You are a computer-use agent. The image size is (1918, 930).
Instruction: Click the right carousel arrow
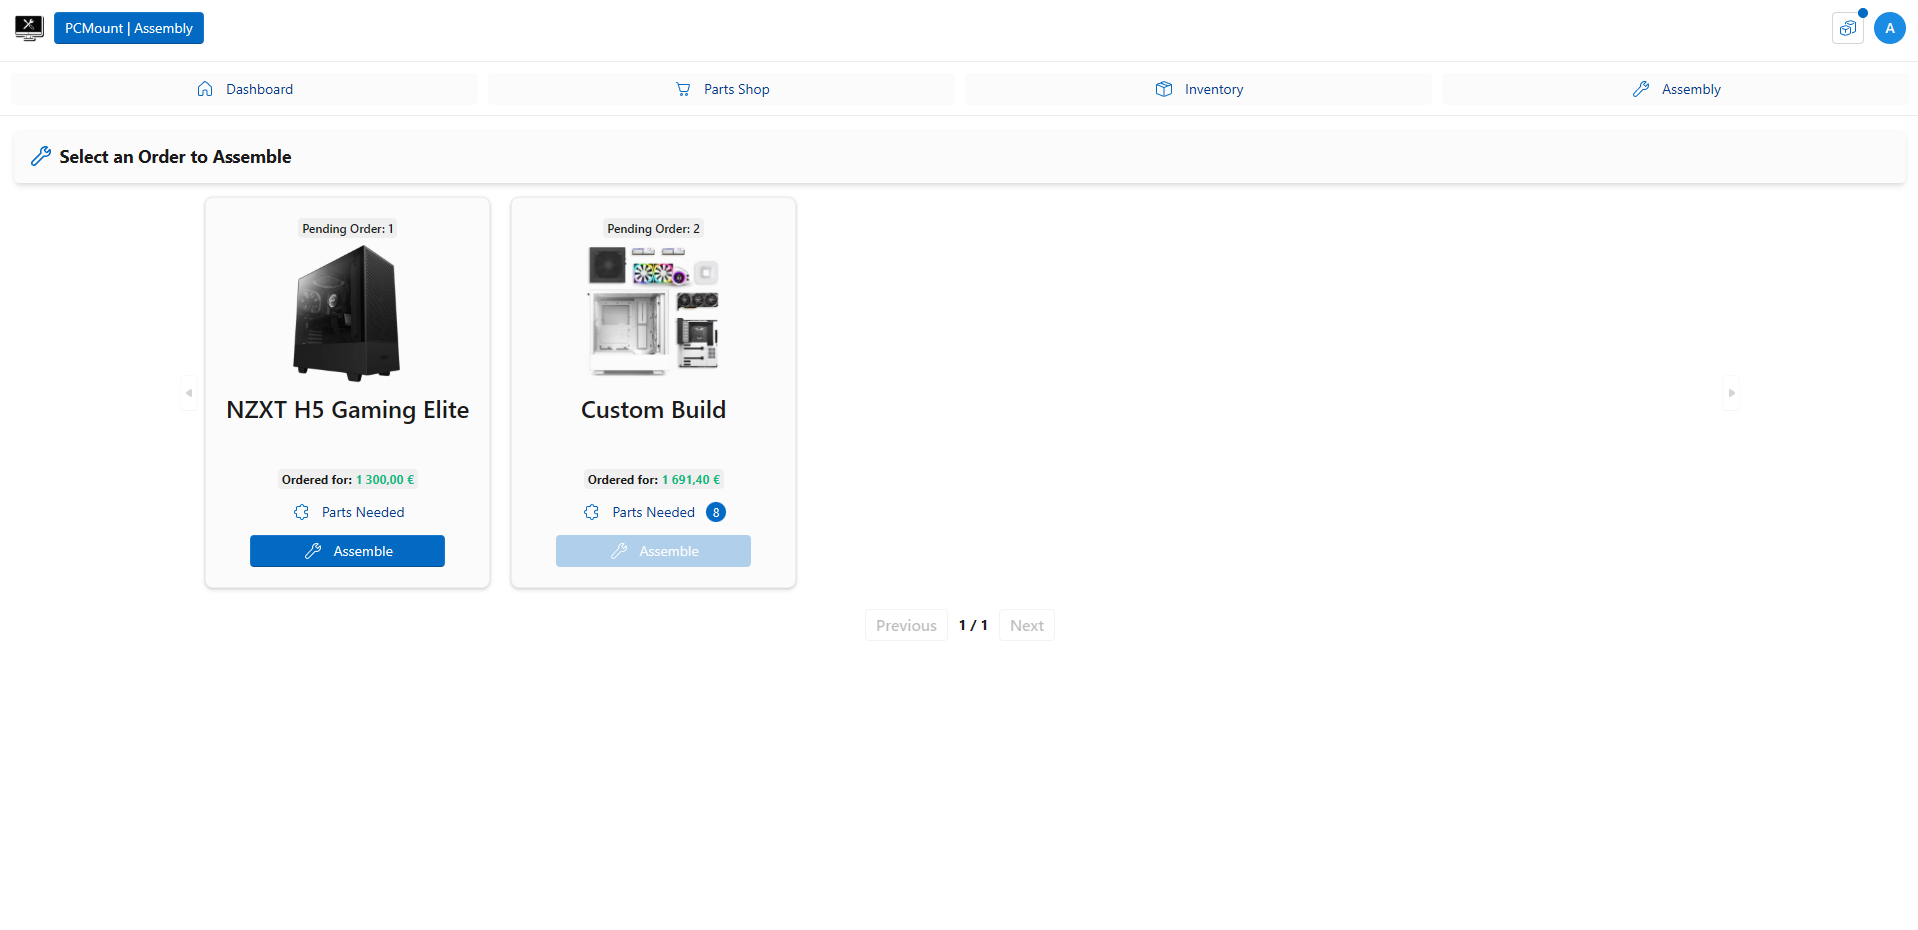1731,393
